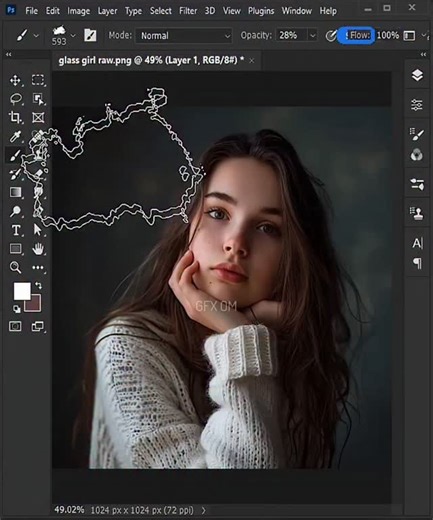Click the Flow label in options bar
The width and height of the screenshot is (433, 520).
[360, 35]
